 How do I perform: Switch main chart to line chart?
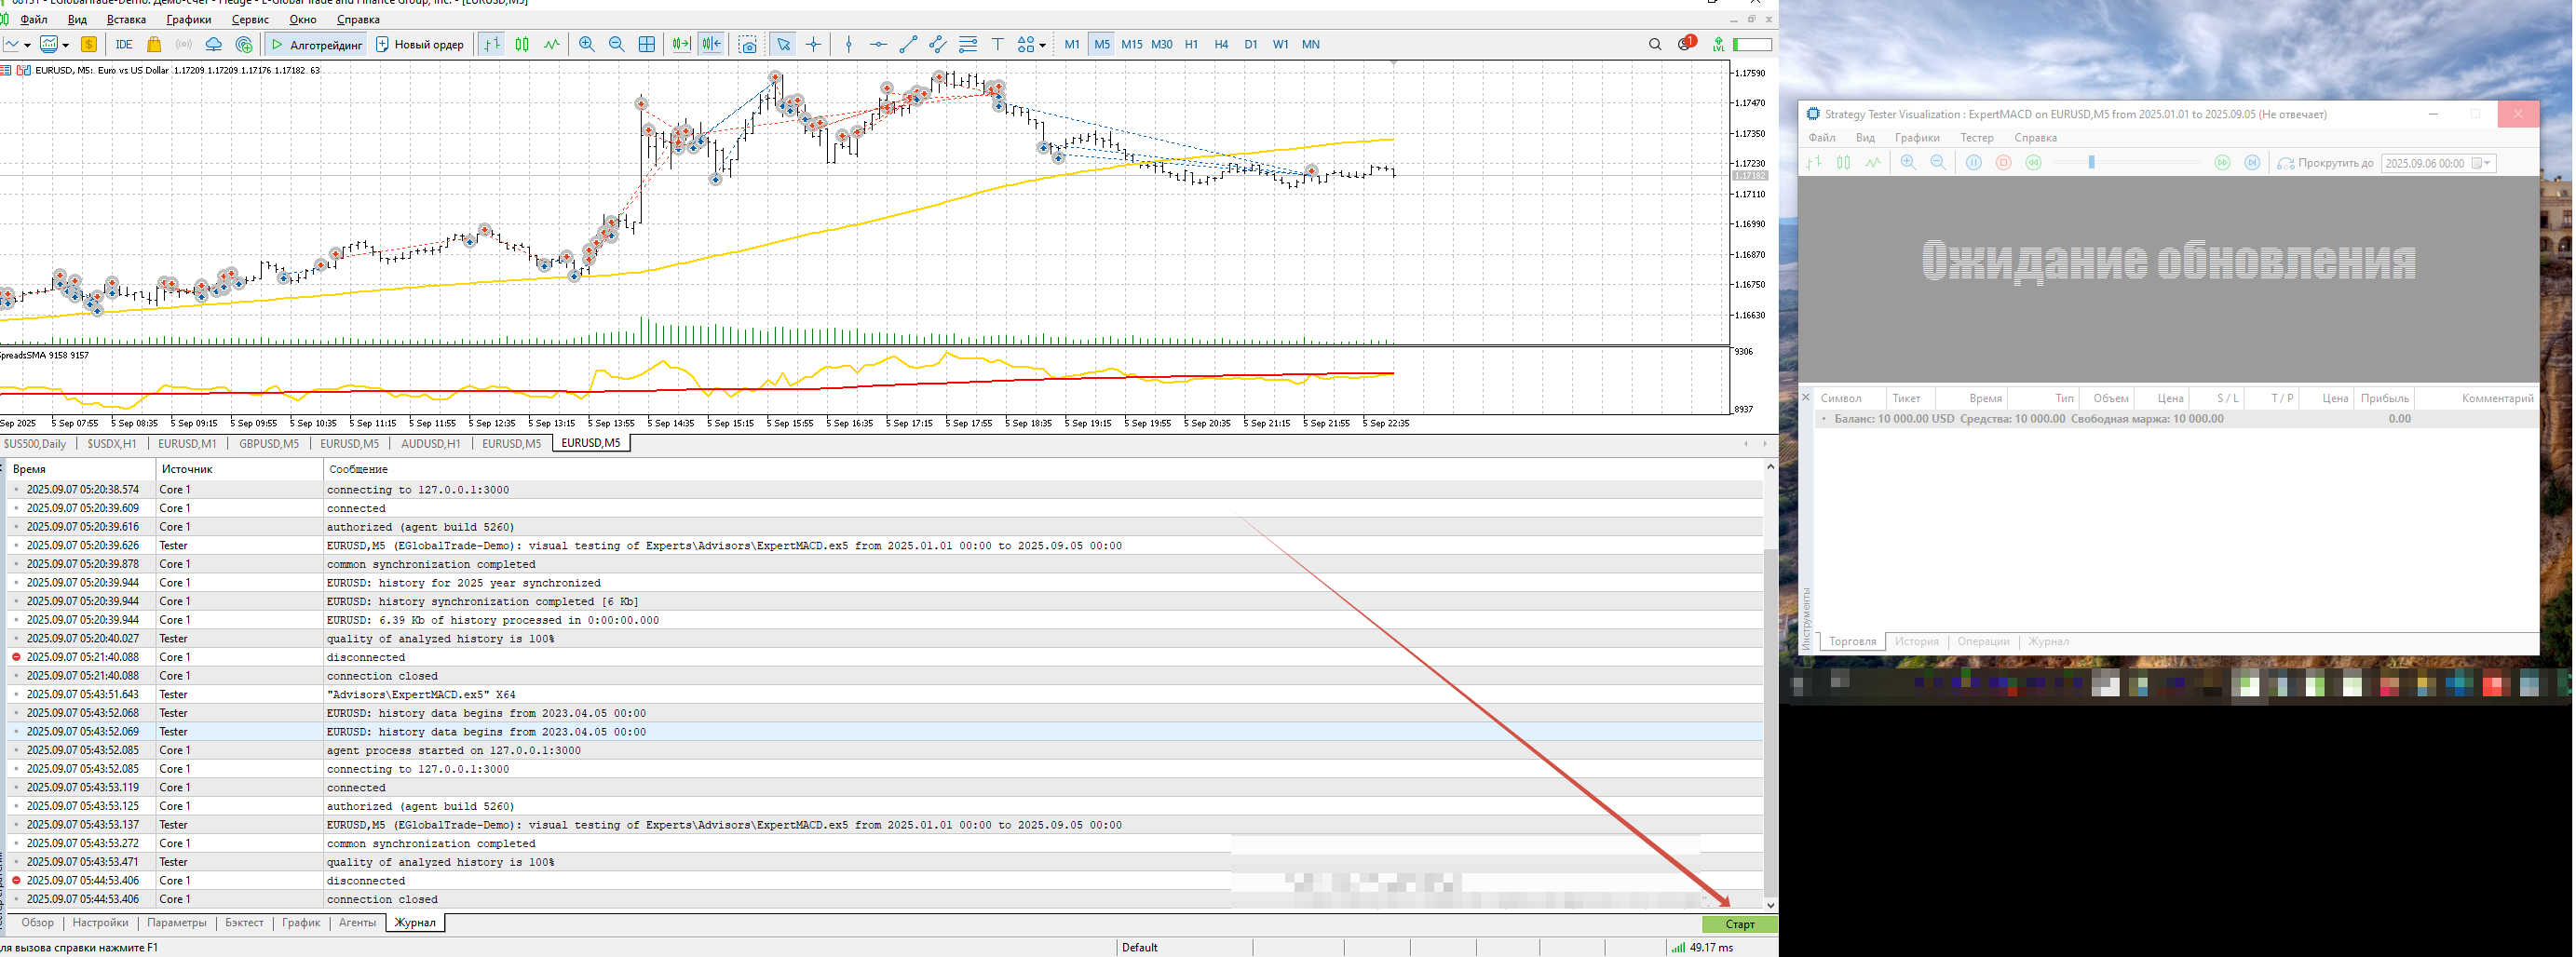click(x=552, y=44)
